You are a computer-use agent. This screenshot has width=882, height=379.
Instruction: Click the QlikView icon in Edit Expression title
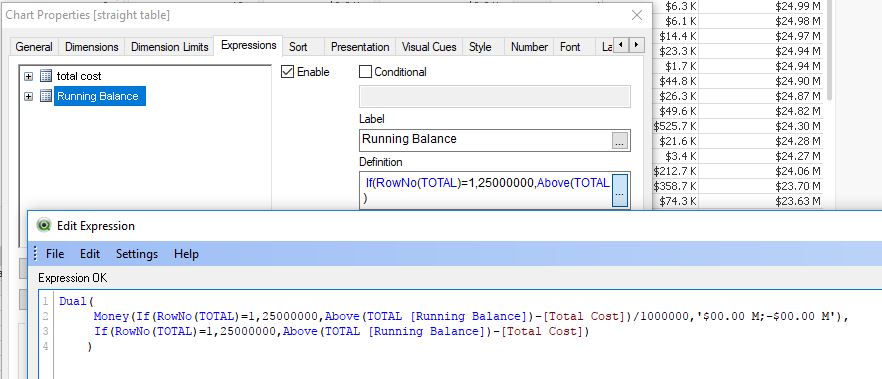pyautogui.click(x=43, y=225)
